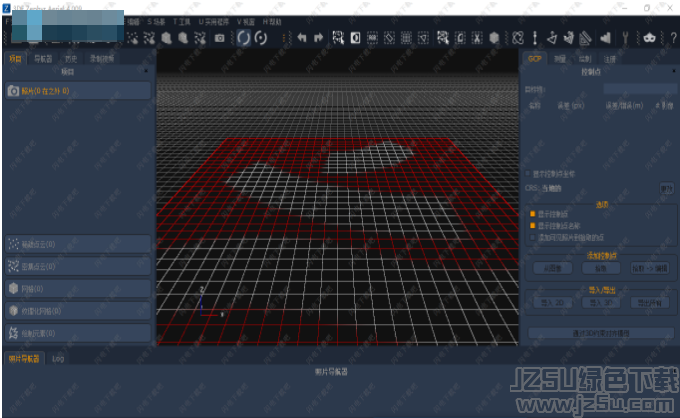Click the 更改 button next to CRS
The height and width of the screenshot is (418, 680).
(x=666, y=188)
